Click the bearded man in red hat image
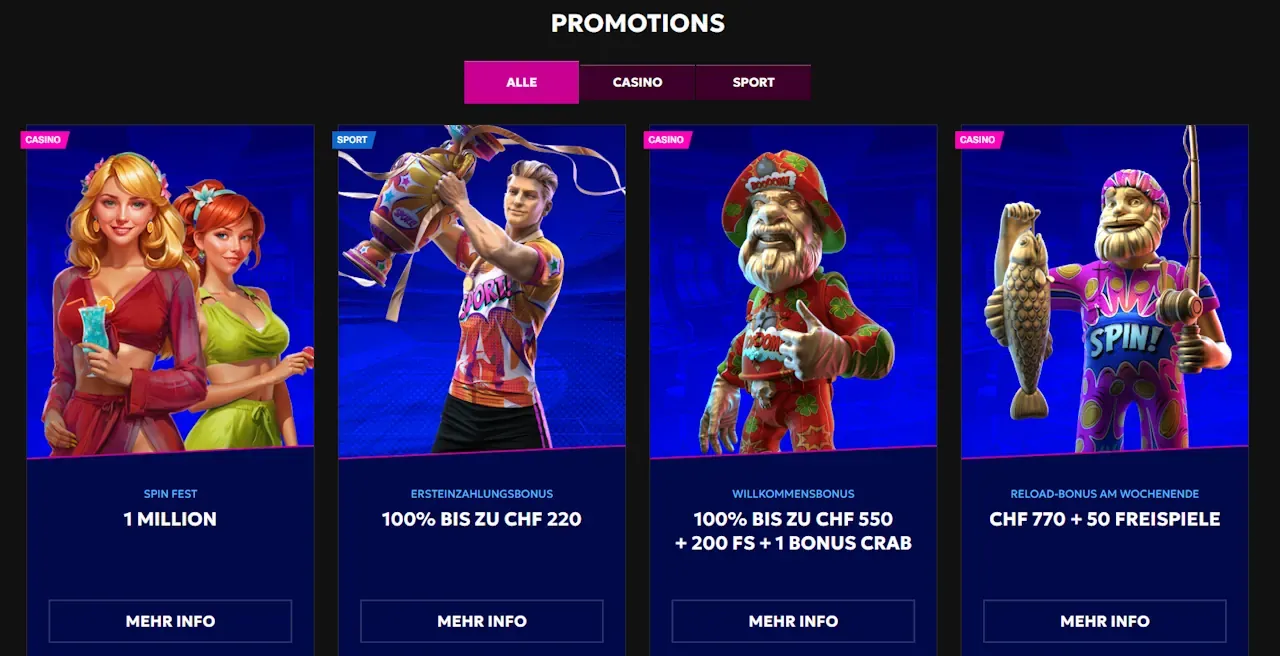The width and height of the screenshot is (1280, 656). 793,292
